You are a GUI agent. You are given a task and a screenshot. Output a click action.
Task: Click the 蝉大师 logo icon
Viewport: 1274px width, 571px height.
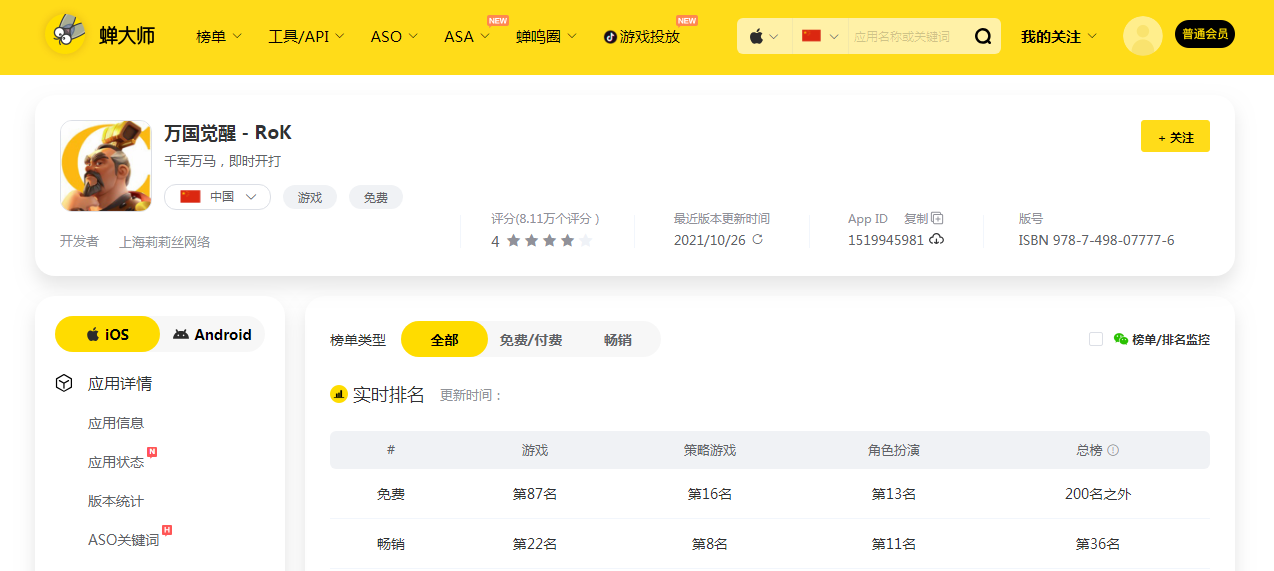coord(66,35)
